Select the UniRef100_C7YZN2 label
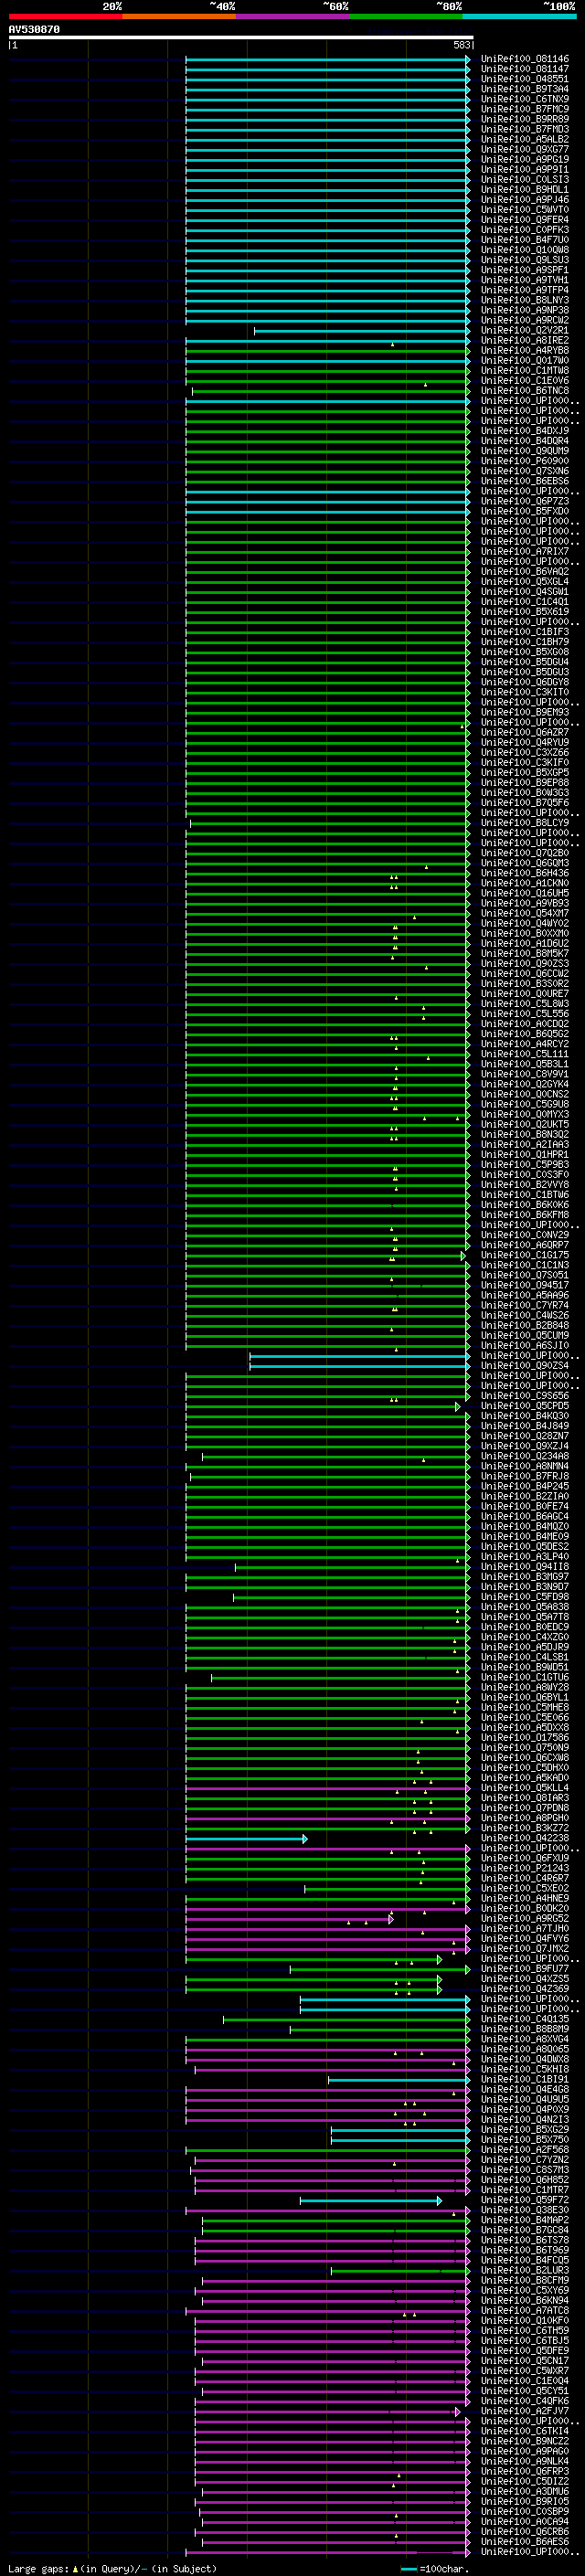 pyautogui.click(x=525, y=2160)
